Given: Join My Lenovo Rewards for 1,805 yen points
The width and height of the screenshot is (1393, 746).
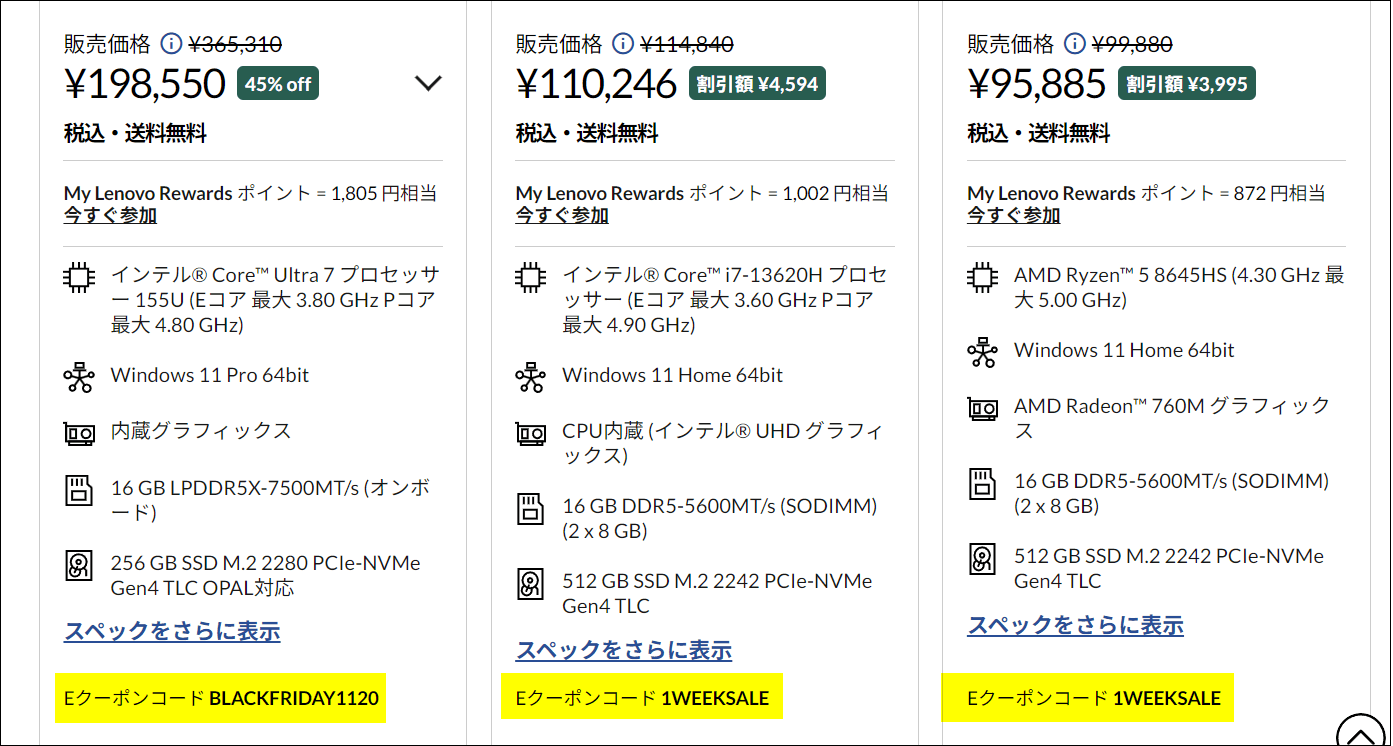Looking at the screenshot, I should 110,215.
